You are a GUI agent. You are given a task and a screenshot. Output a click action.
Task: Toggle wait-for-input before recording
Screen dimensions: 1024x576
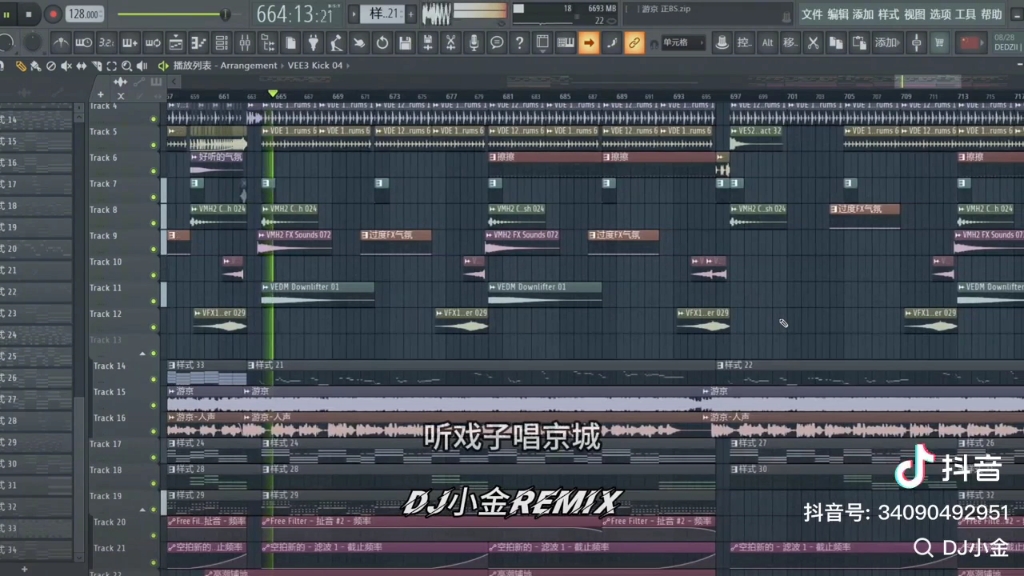click(x=84, y=43)
